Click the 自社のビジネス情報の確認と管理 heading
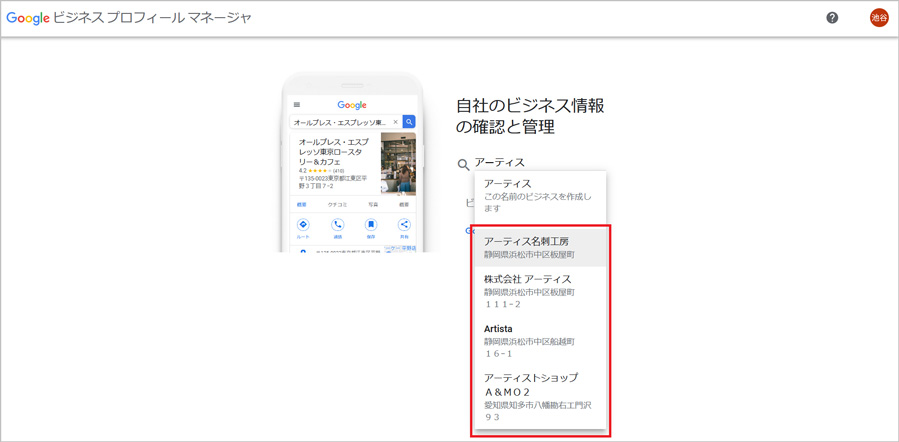The image size is (899, 442). click(530, 116)
